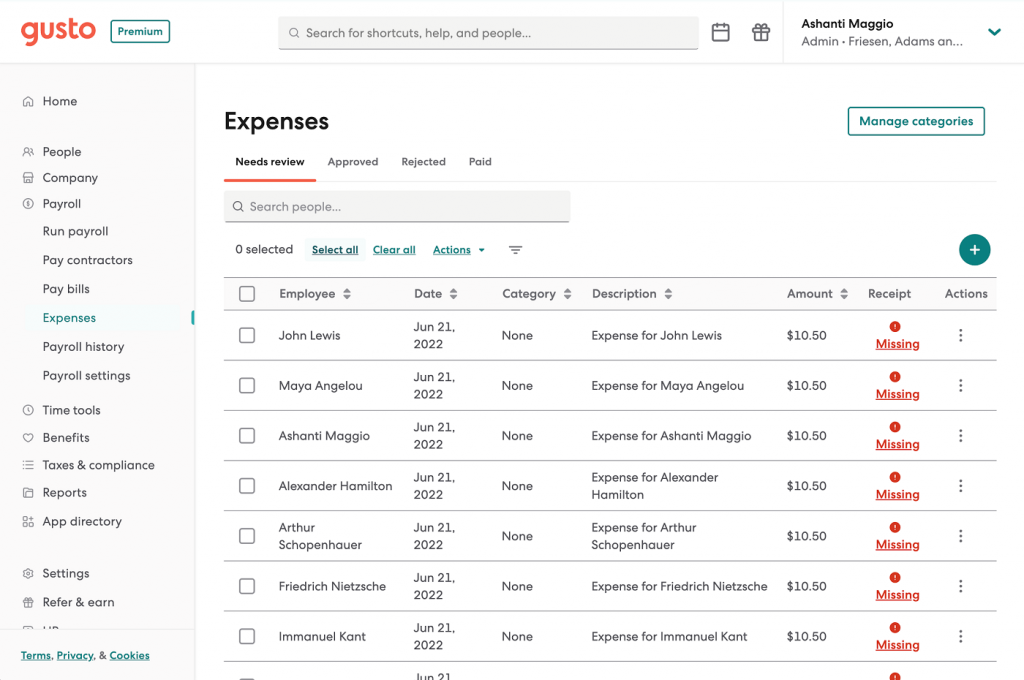Check the Ashanti Maggio expense row
Viewport: 1024px width, 680px height.
pyautogui.click(x=247, y=436)
